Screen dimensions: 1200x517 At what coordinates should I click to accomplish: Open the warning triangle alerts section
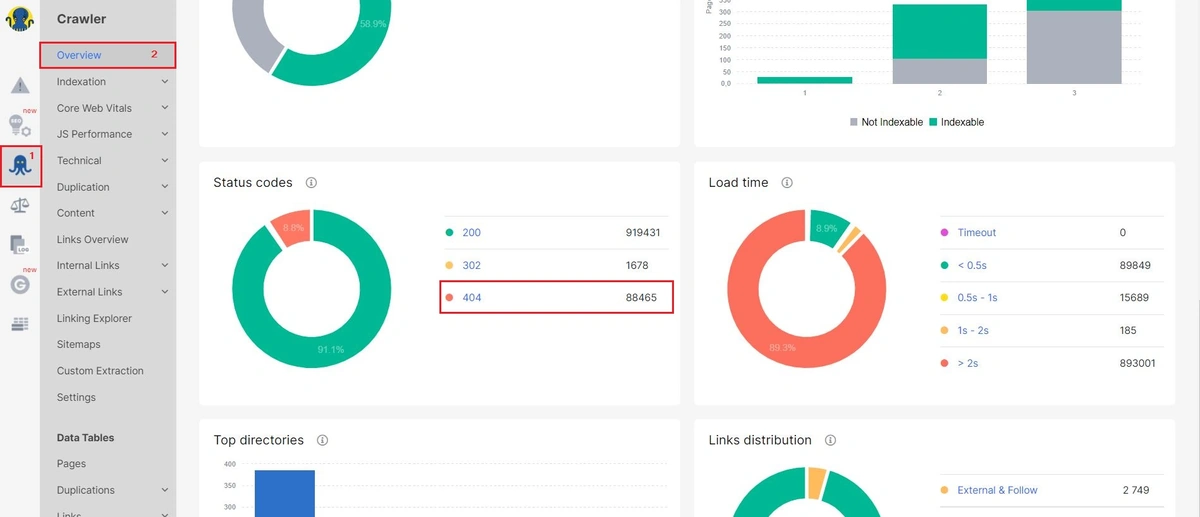(20, 86)
